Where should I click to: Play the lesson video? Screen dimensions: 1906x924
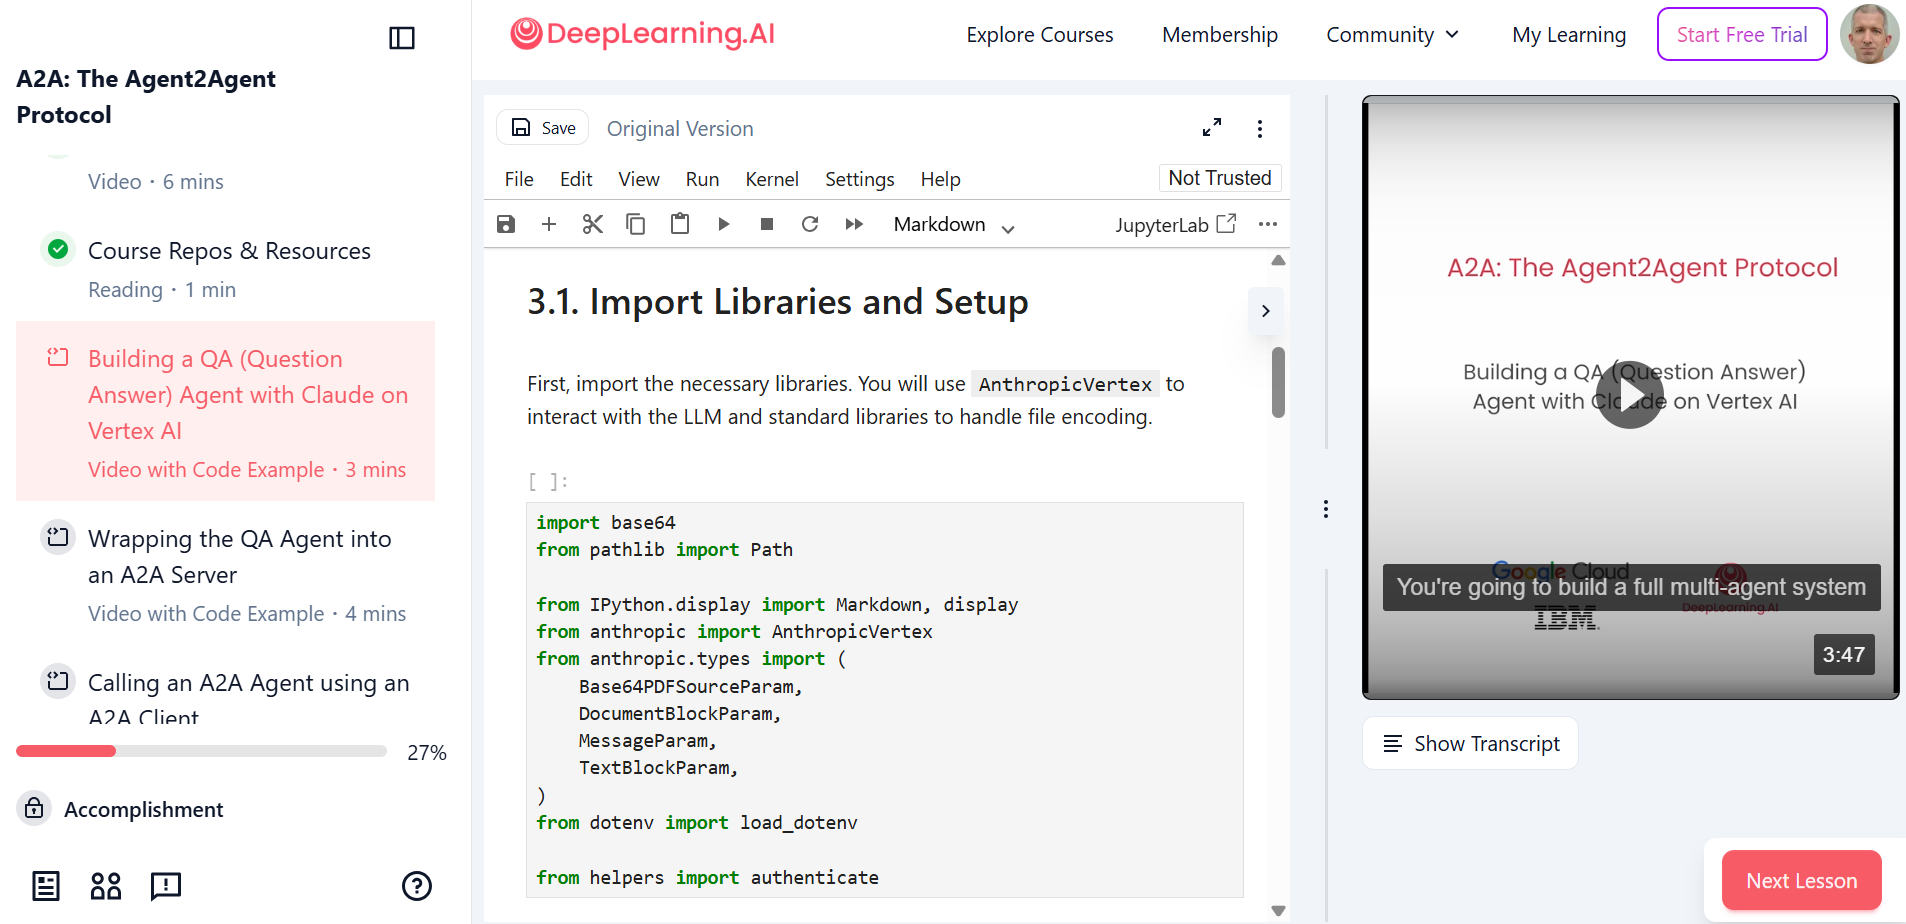tap(1629, 396)
